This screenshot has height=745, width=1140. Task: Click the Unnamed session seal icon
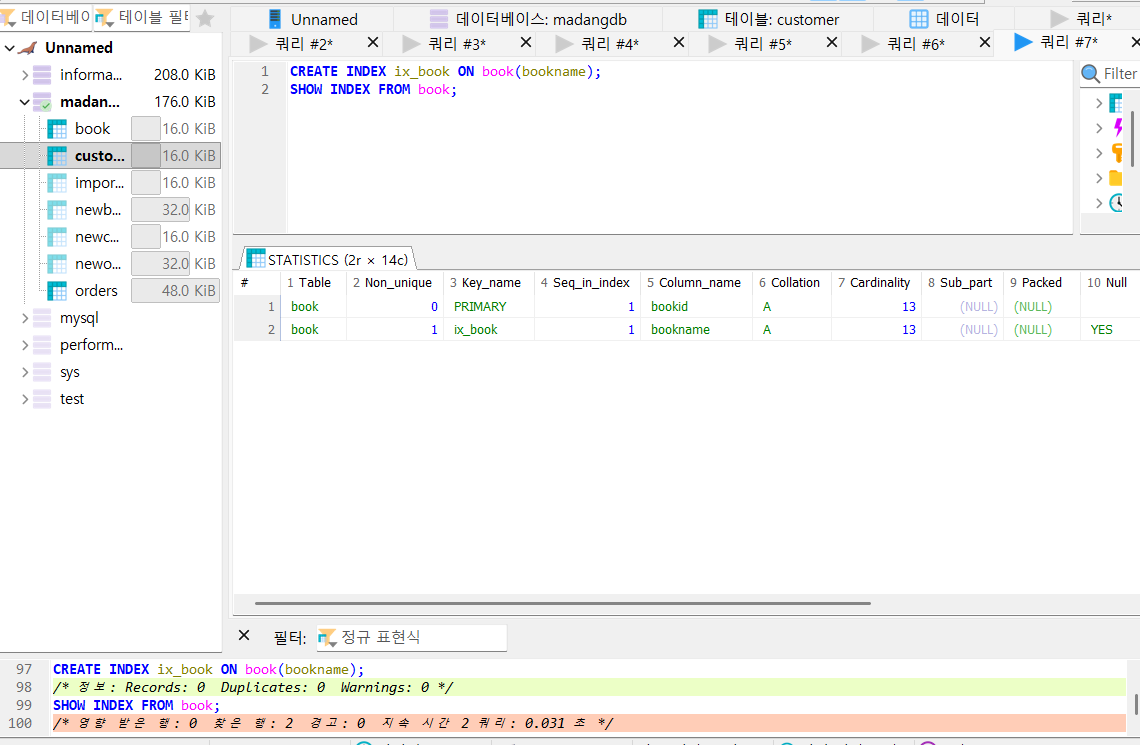(x=28, y=48)
